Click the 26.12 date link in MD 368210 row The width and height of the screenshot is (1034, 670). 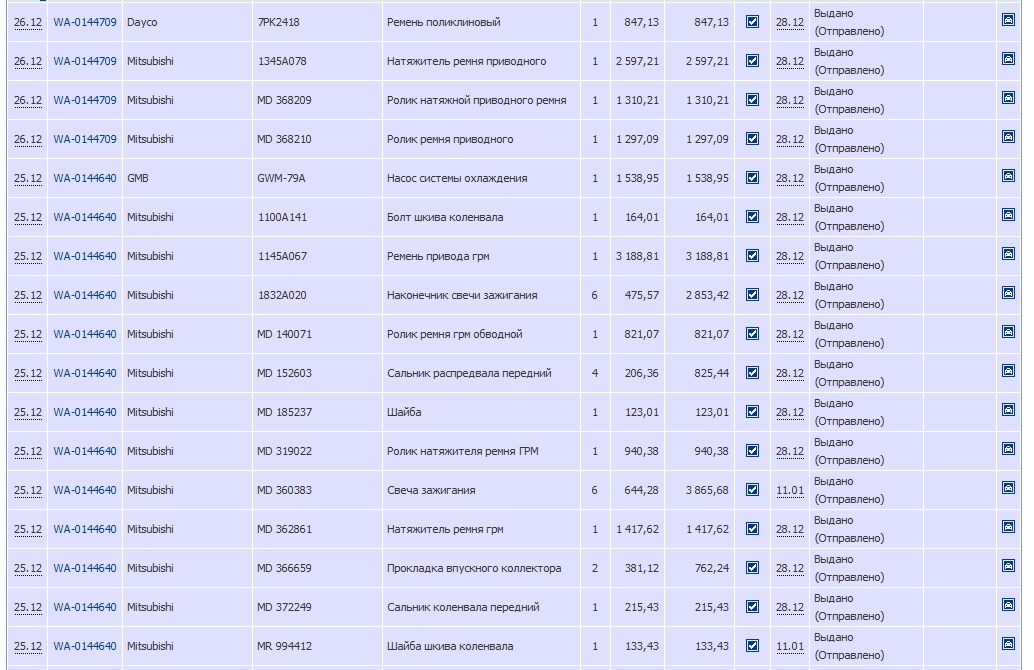(28, 140)
